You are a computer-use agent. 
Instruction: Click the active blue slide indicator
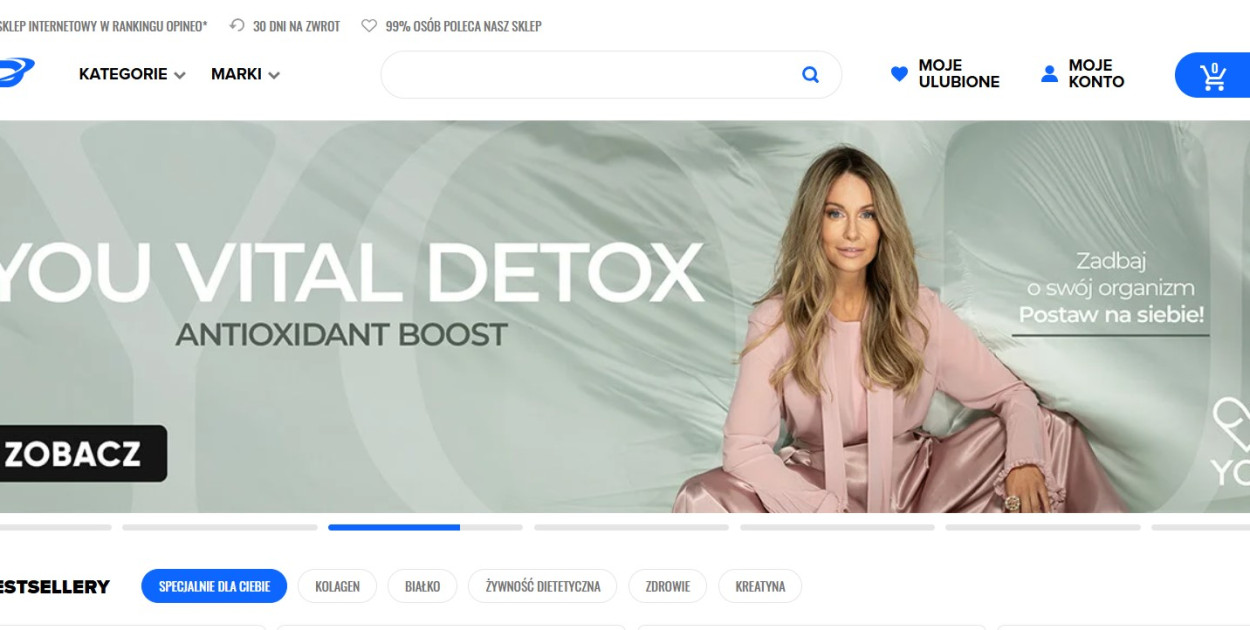pyautogui.click(x=425, y=527)
